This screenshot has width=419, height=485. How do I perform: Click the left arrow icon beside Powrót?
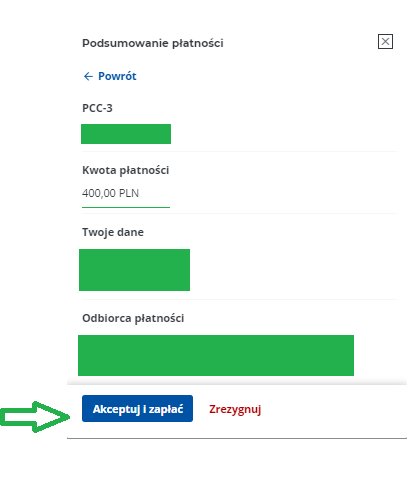coord(88,76)
